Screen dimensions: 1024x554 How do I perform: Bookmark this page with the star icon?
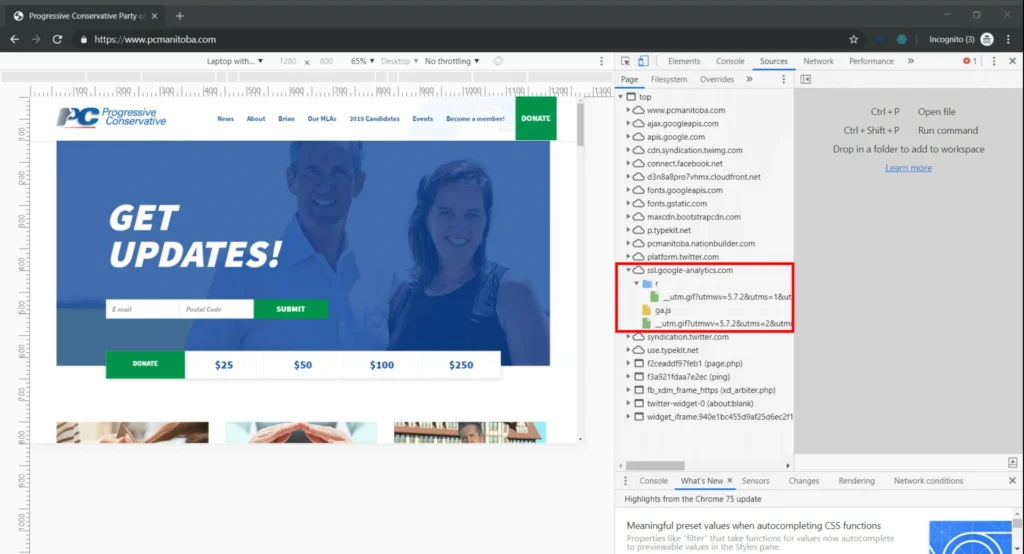(853, 39)
